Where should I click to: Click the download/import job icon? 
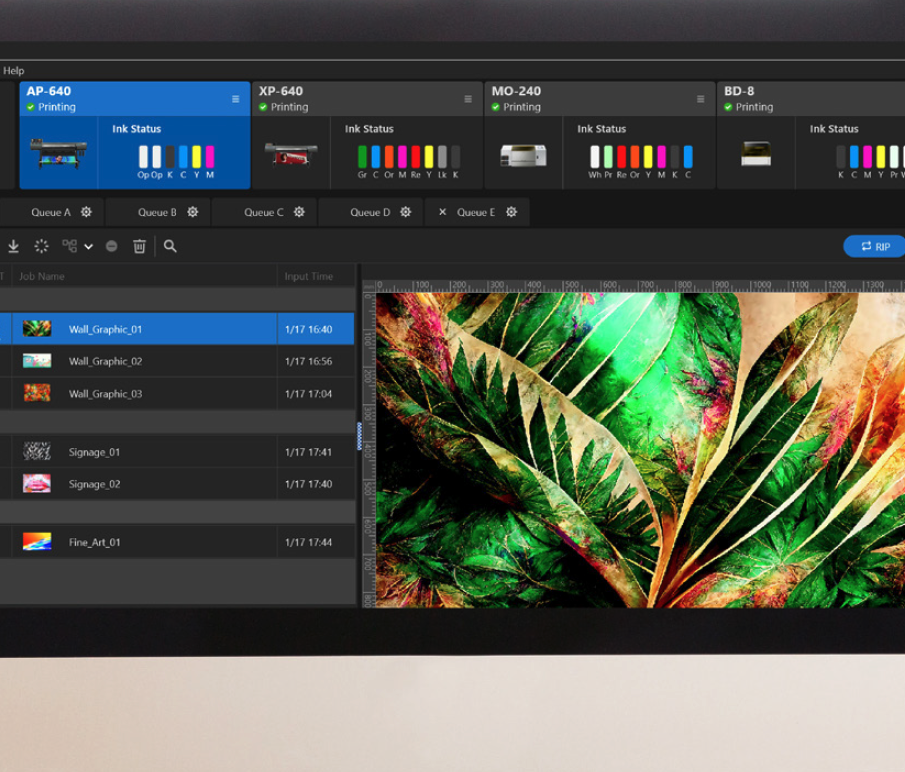[x=14, y=246]
